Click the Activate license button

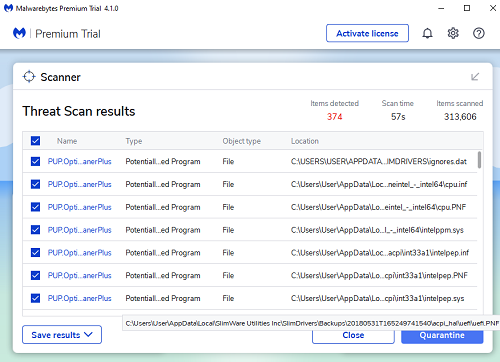pyautogui.click(x=367, y=33)
